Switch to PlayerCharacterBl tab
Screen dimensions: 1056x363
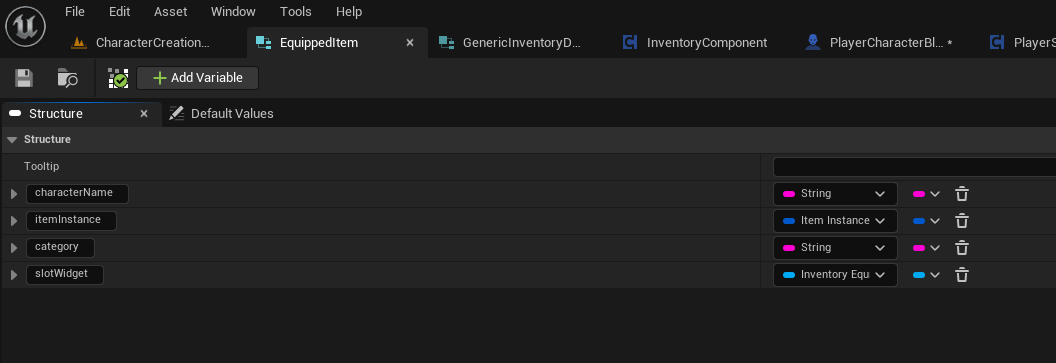point(890,42)
